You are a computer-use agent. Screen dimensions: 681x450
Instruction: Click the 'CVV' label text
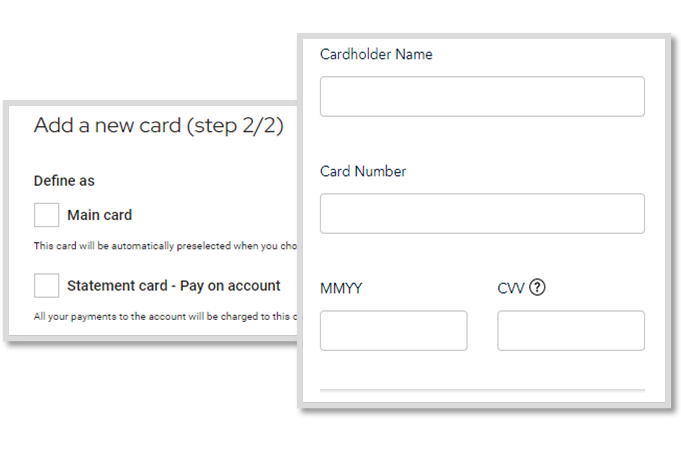pyautogui.click(x=511, y=288)
